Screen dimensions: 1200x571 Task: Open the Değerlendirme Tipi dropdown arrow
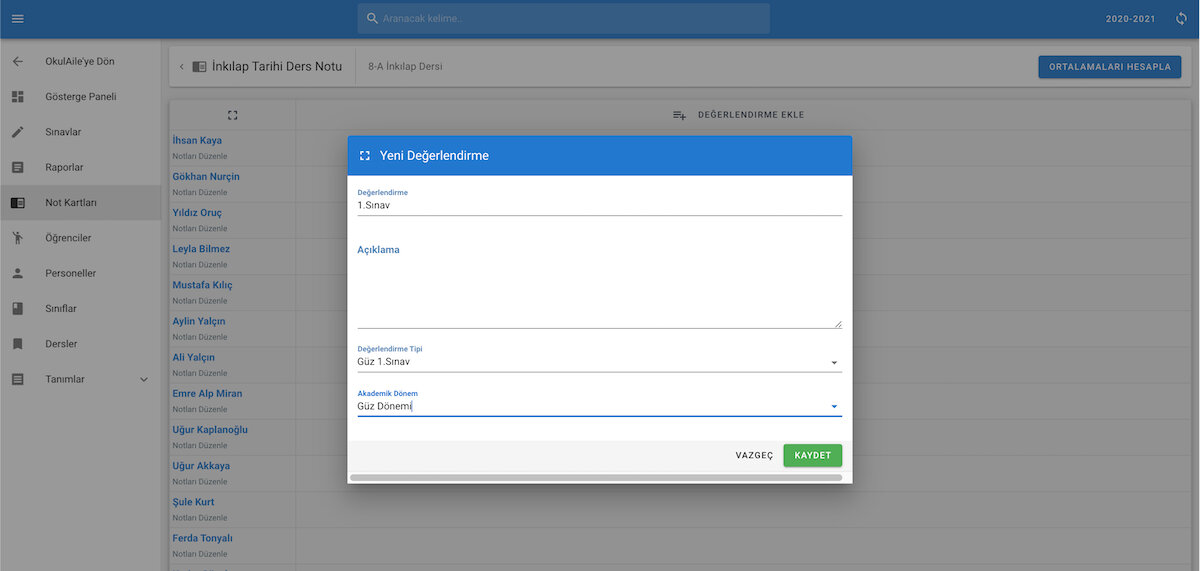click(x=834, y=363)
